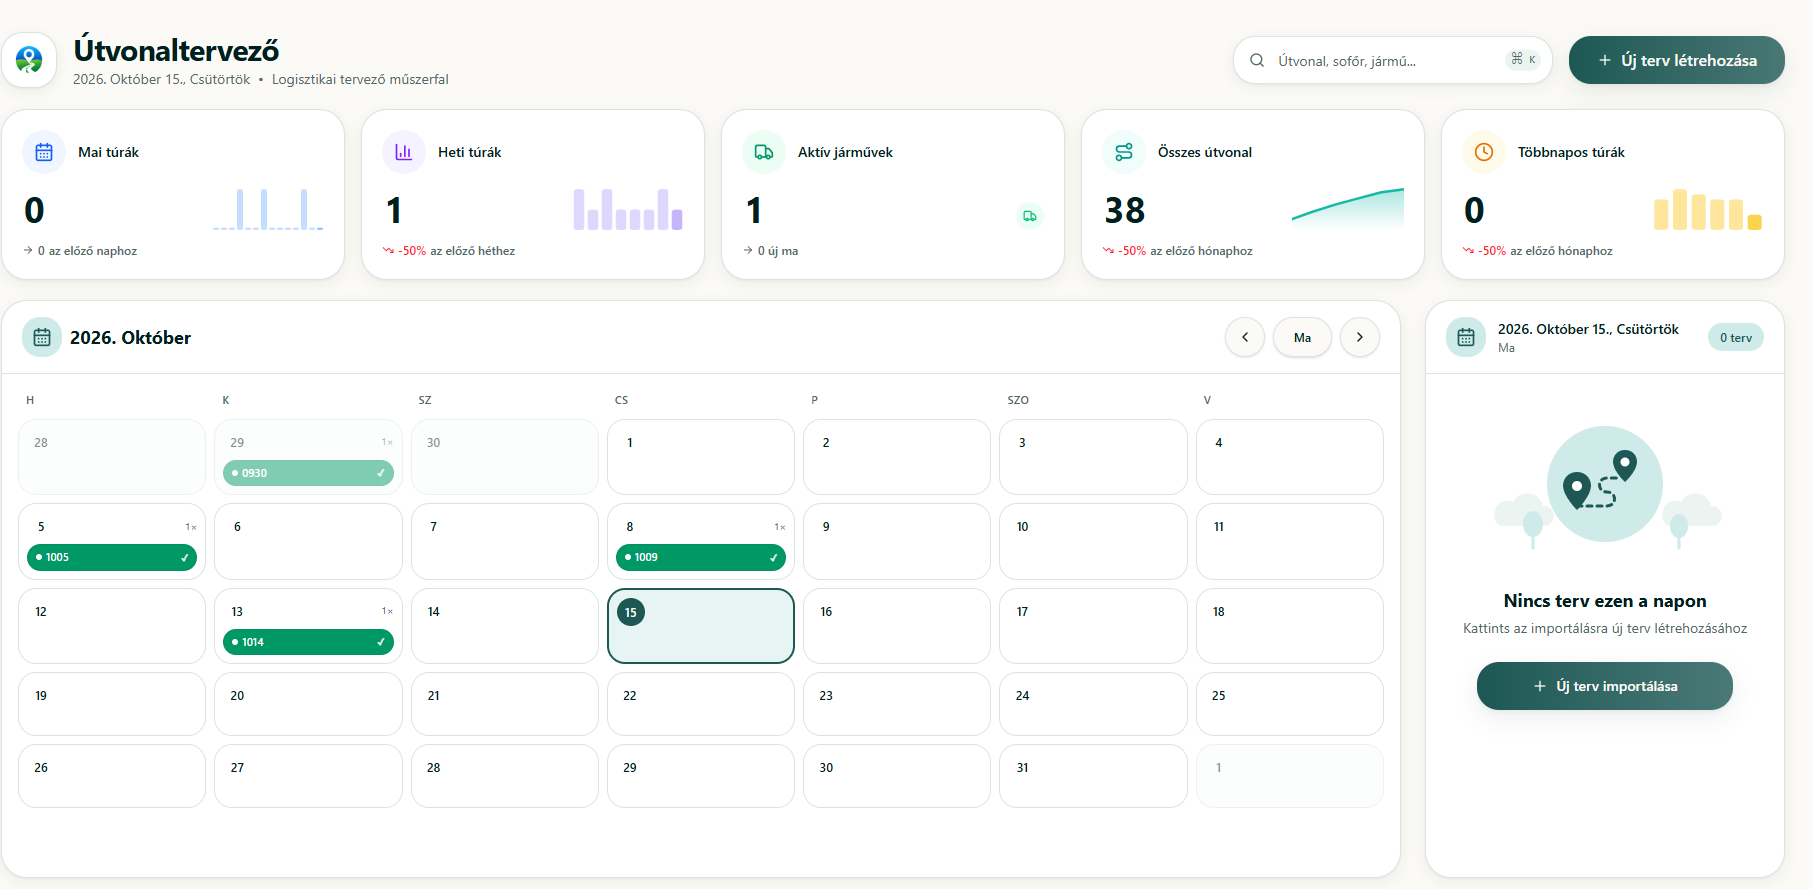Click the Mai túrák calendar icon
1813x889 pixels.
pyautogui.click(x=44, y=152)
